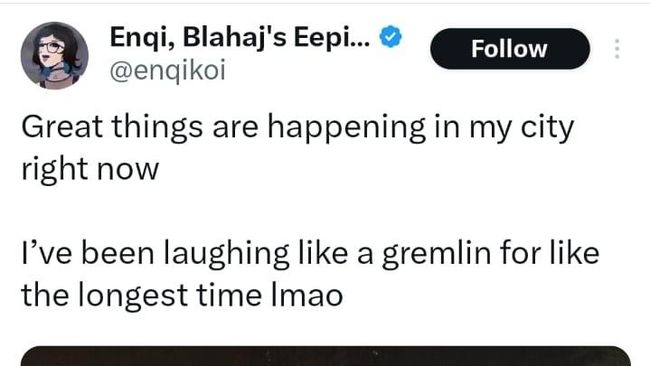This screenshot has height=366, width=650.
Task: Click the blue verified checkmark badge
Action: (x=390, y=36)
